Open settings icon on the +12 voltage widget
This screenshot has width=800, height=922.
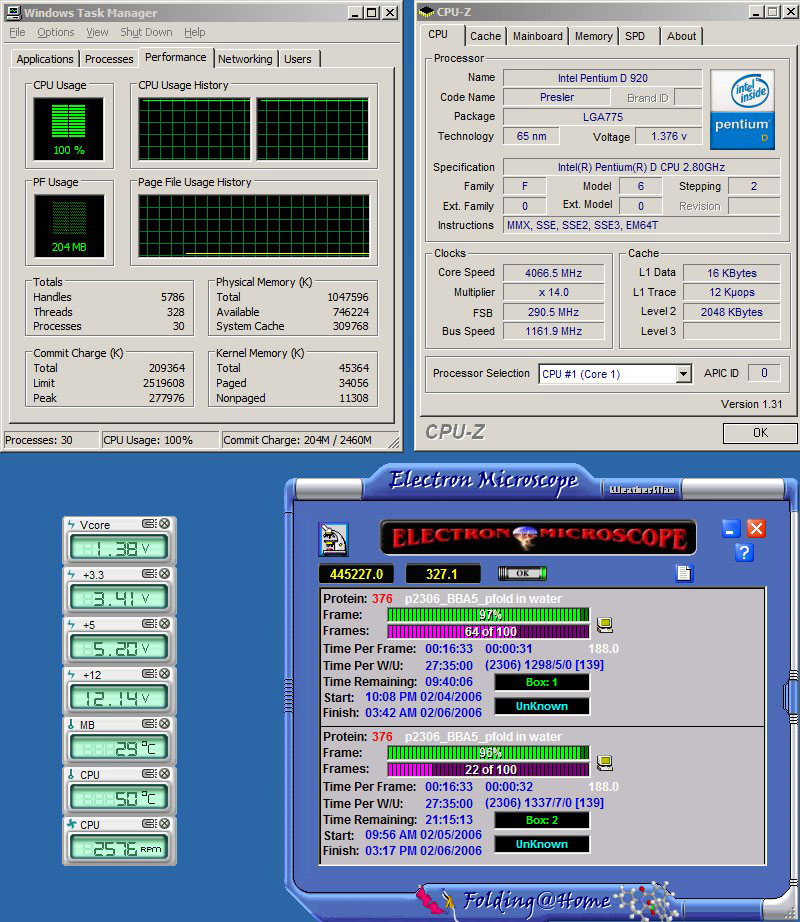coord(149,673)
